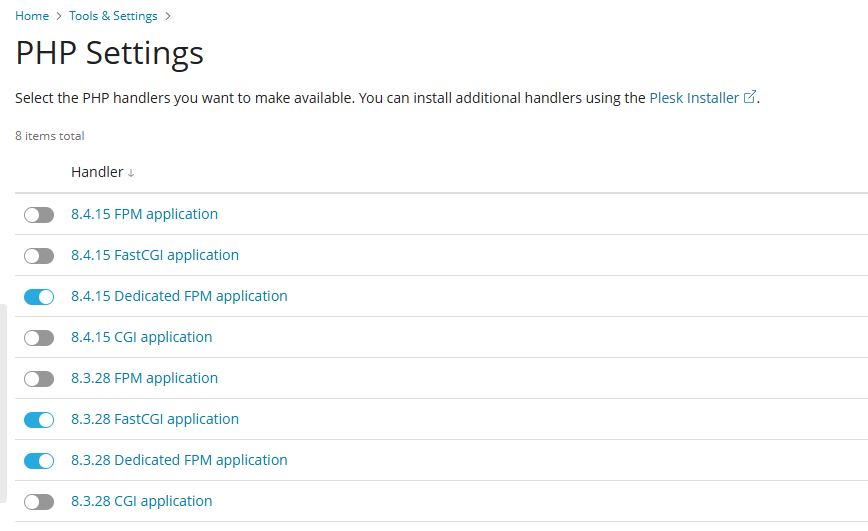Open 8.4.15 FastCGI application link
The width and height of the screenshot is (868, 531).
tap(155, 255)
